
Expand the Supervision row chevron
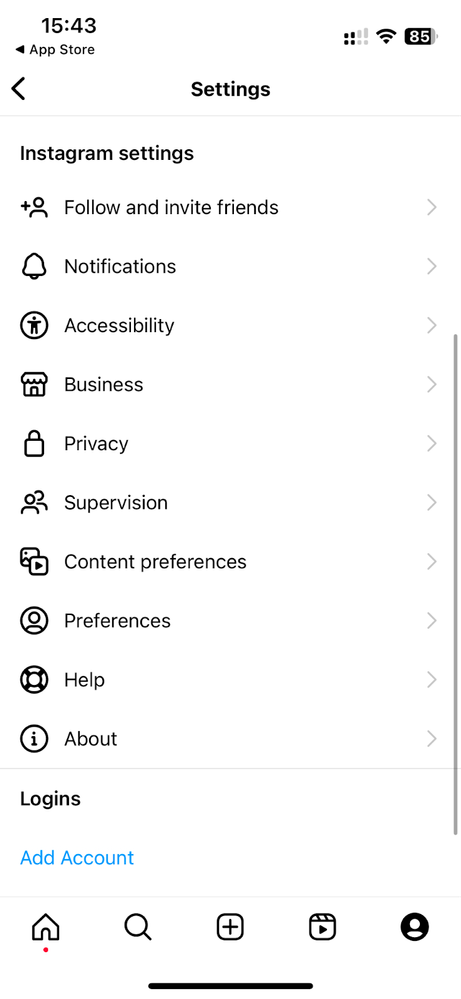click(x=432, y=503)
